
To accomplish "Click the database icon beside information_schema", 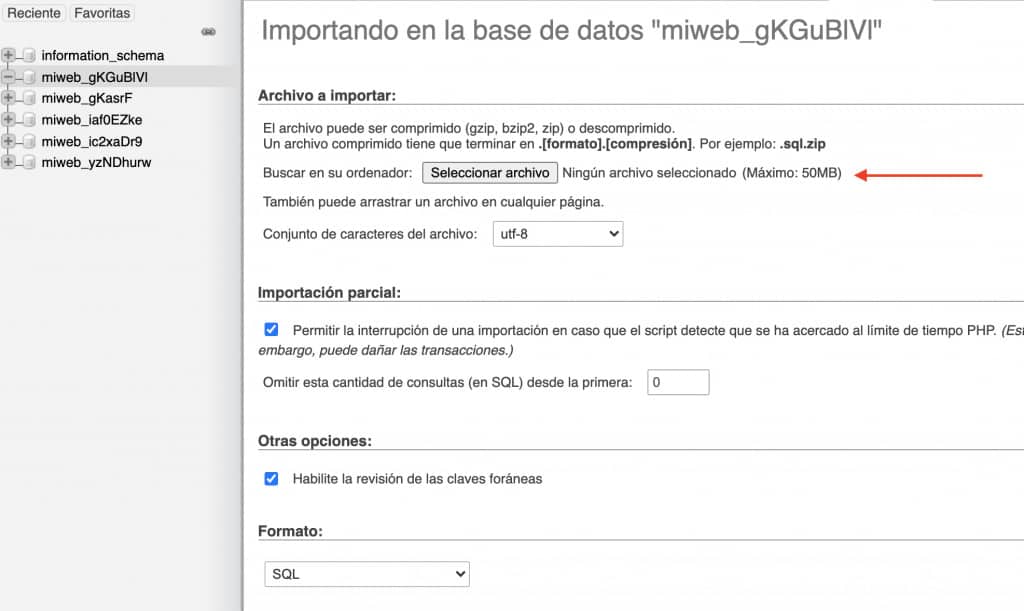I will click(29, 54).
